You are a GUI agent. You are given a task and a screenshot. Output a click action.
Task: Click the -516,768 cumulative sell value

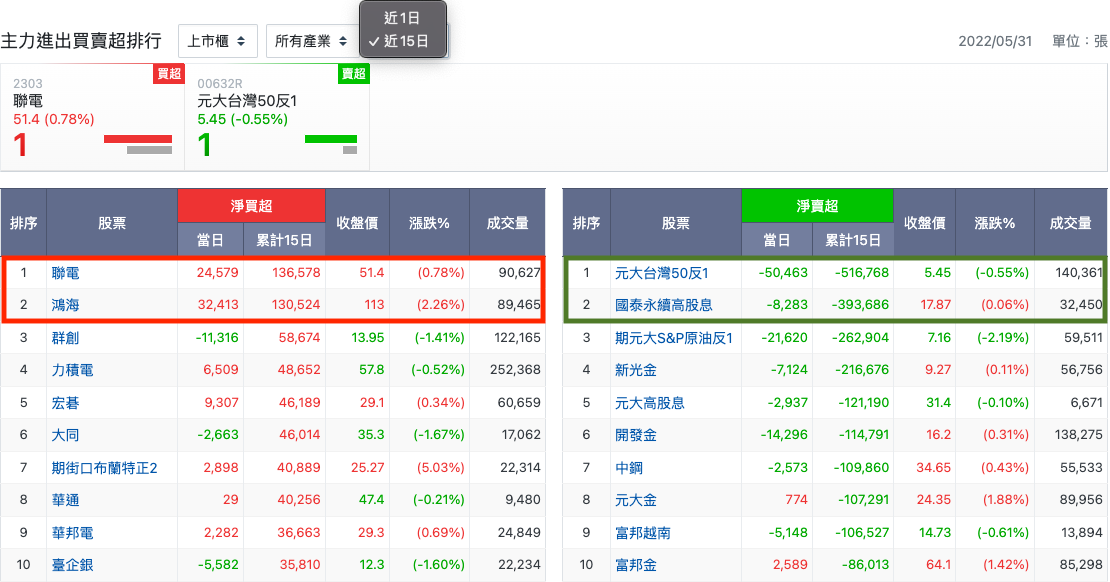point(862,273)
